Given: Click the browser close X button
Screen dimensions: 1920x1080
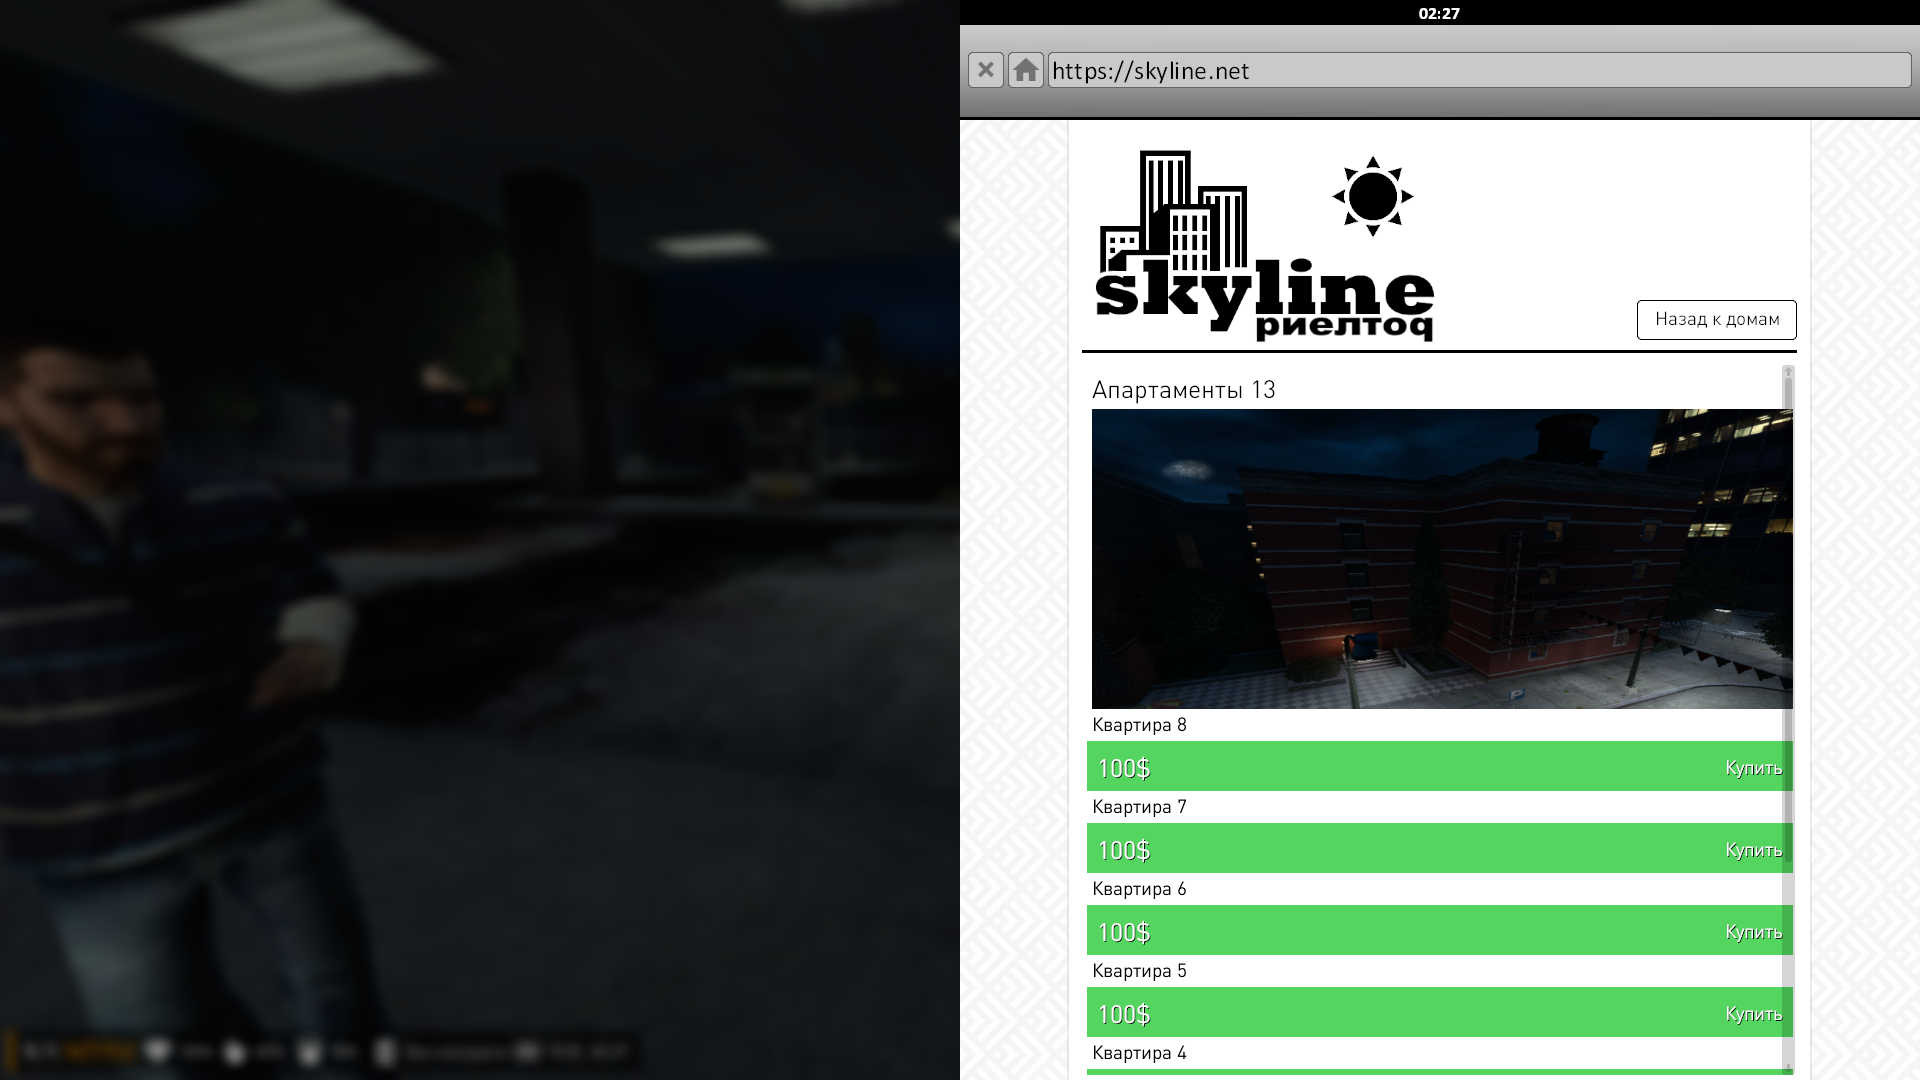Looking at the screenshot, I should click(x=985, y=70).
